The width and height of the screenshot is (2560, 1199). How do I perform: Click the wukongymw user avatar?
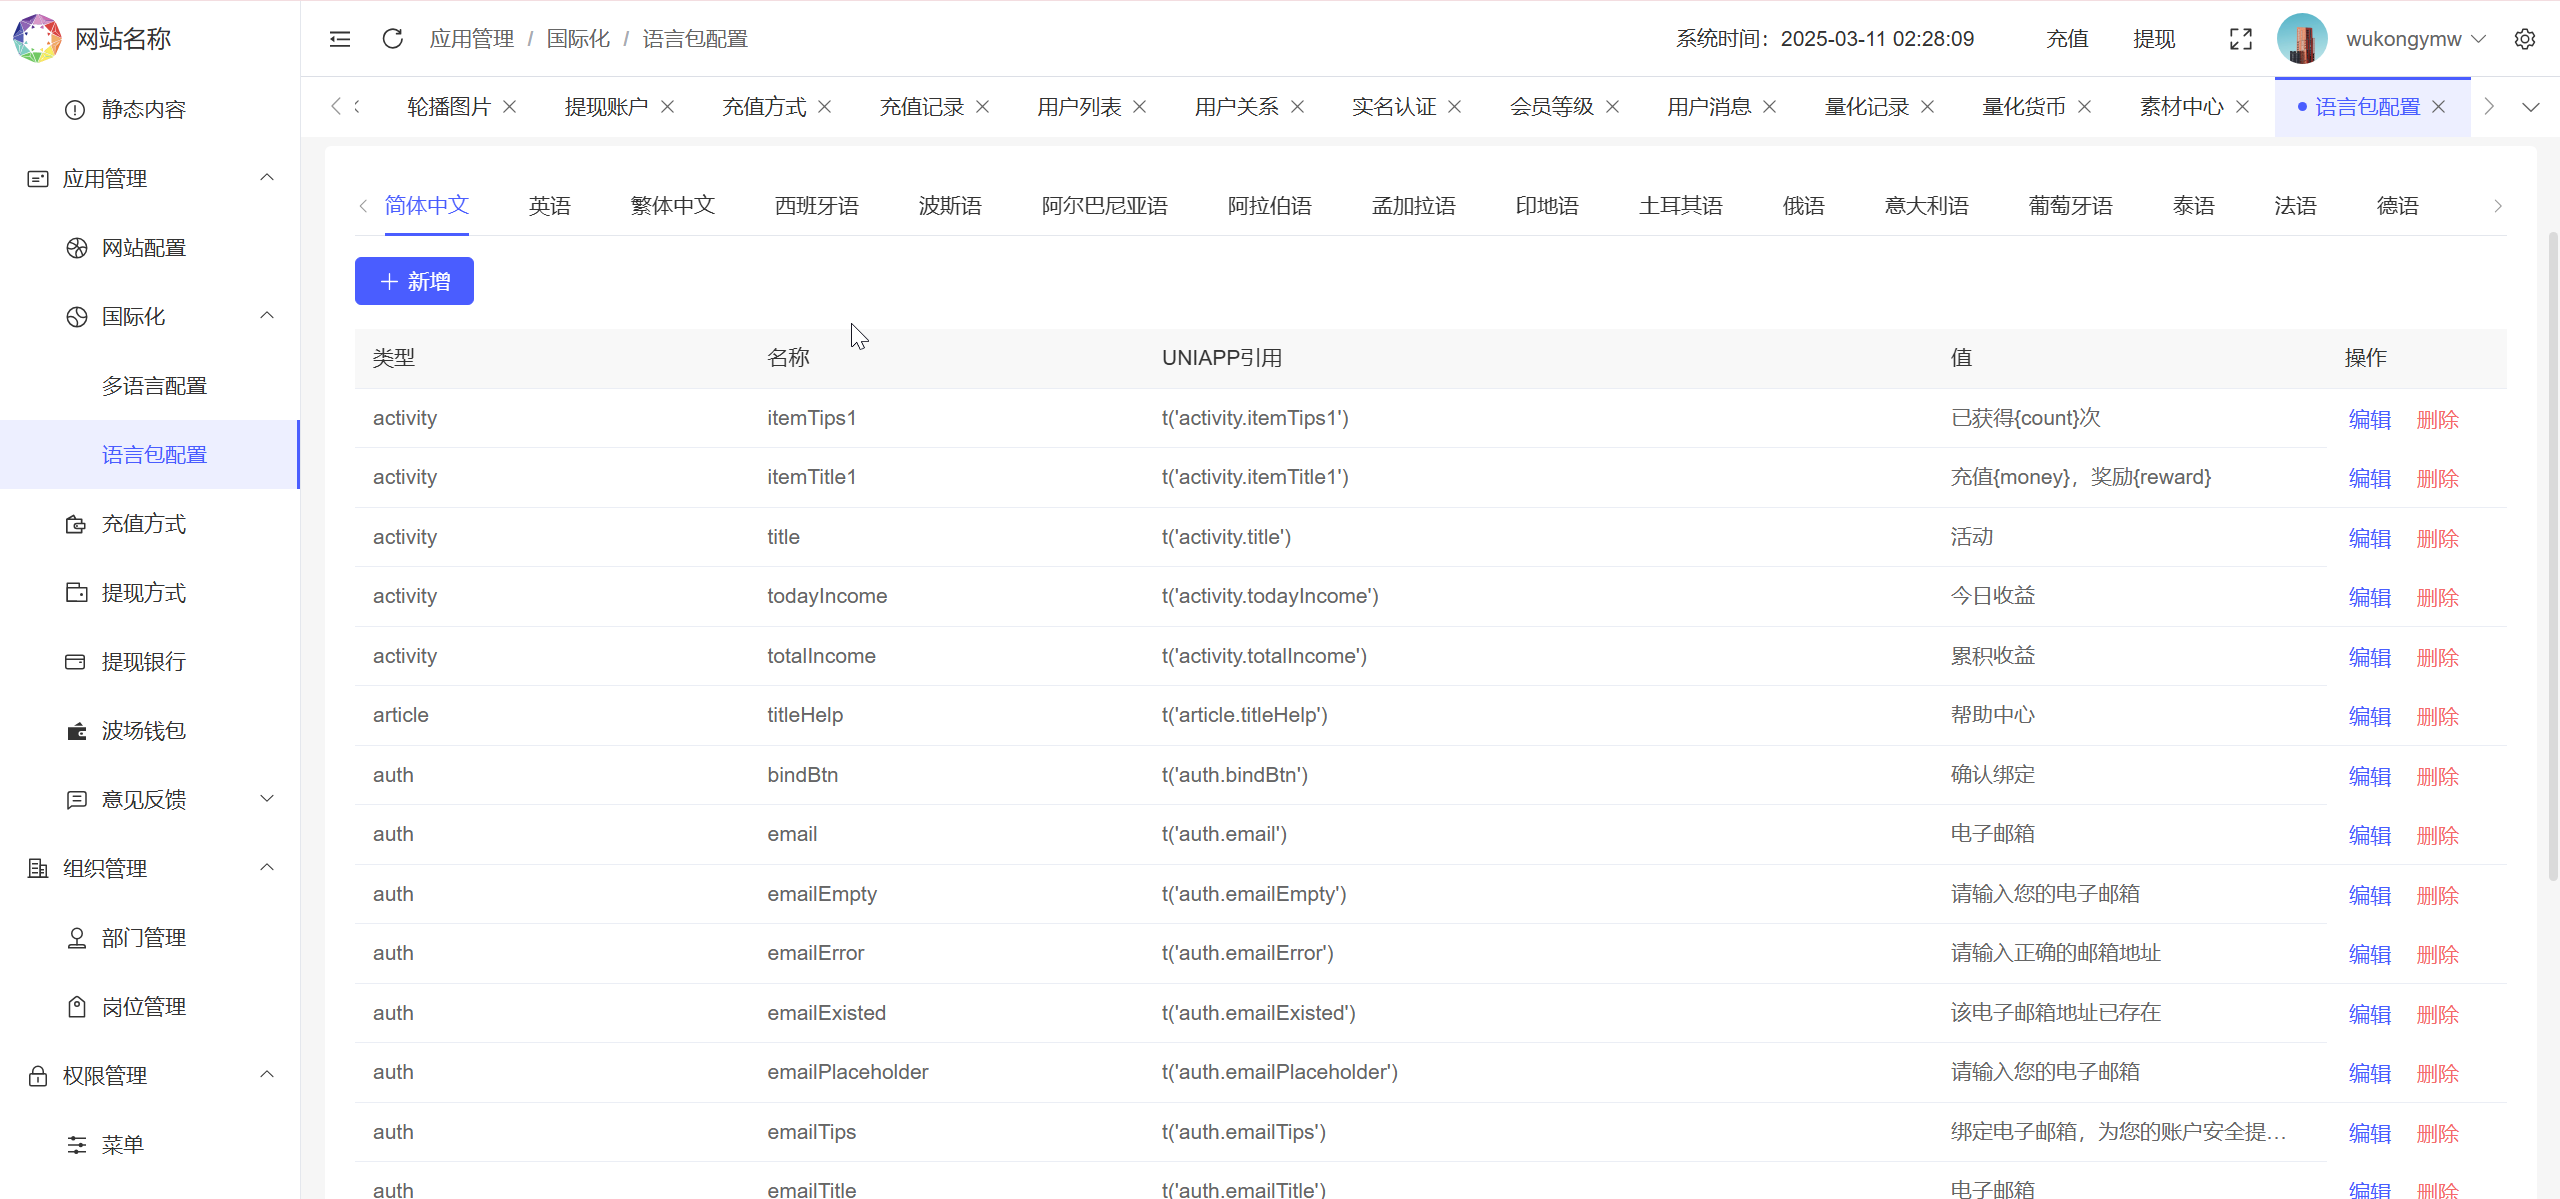tap(2303, 38)
